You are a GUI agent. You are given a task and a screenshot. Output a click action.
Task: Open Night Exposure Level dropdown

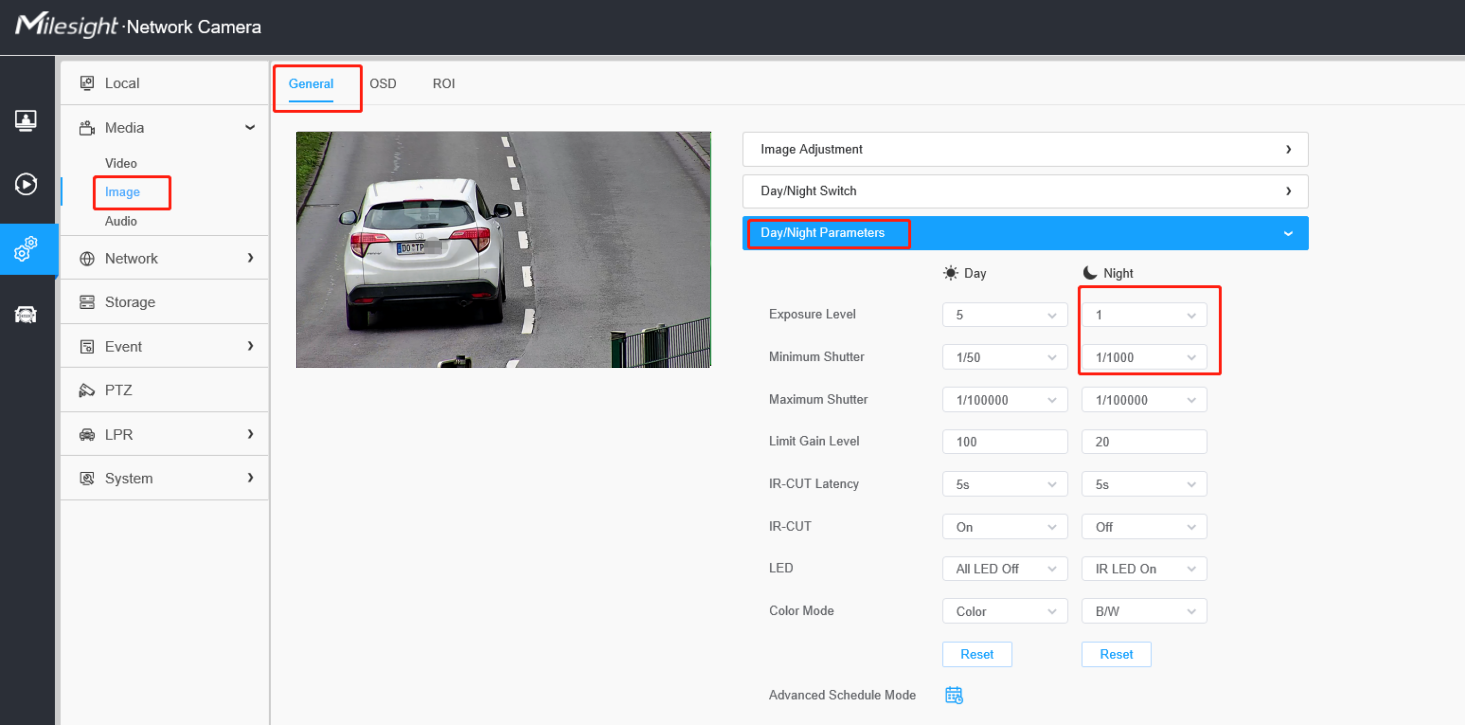coord(1144,315)
